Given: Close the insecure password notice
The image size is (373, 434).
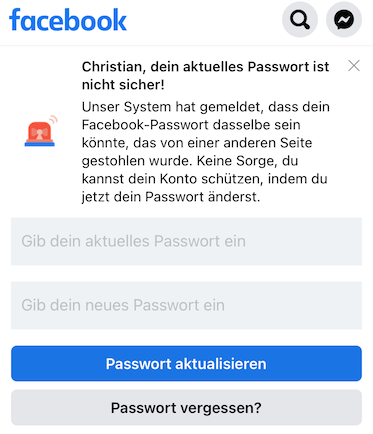Looking at the screenshot, I should click(354, 66).
